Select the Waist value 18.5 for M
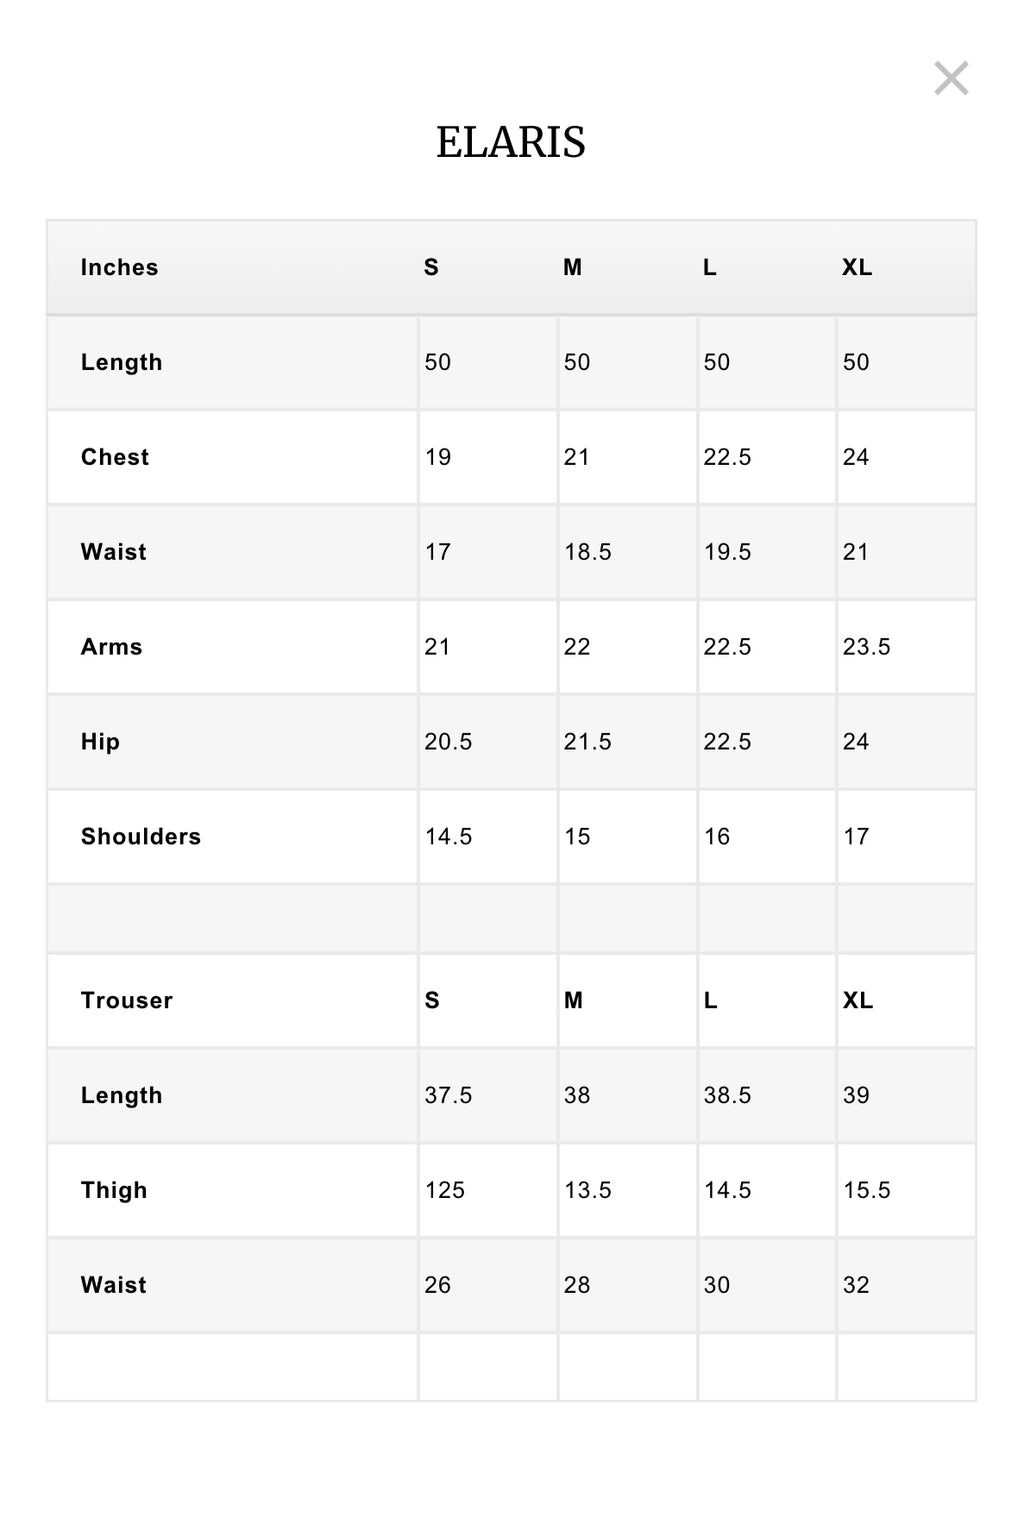Screen dimensions: 1024x1518 588,552
